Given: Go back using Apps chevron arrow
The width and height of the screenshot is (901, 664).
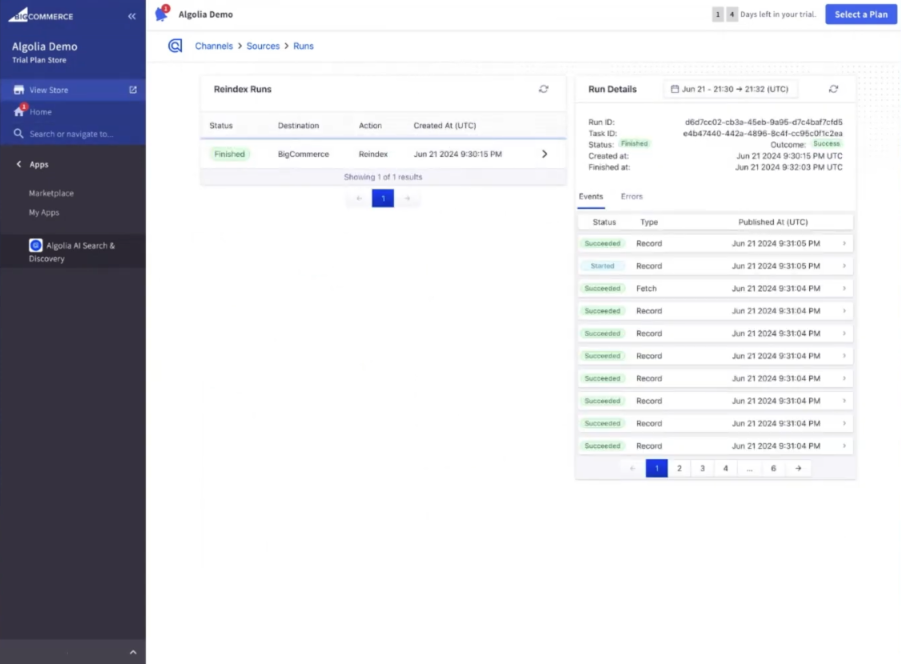Looking at the screenshot, I should [x=19, y=164].
